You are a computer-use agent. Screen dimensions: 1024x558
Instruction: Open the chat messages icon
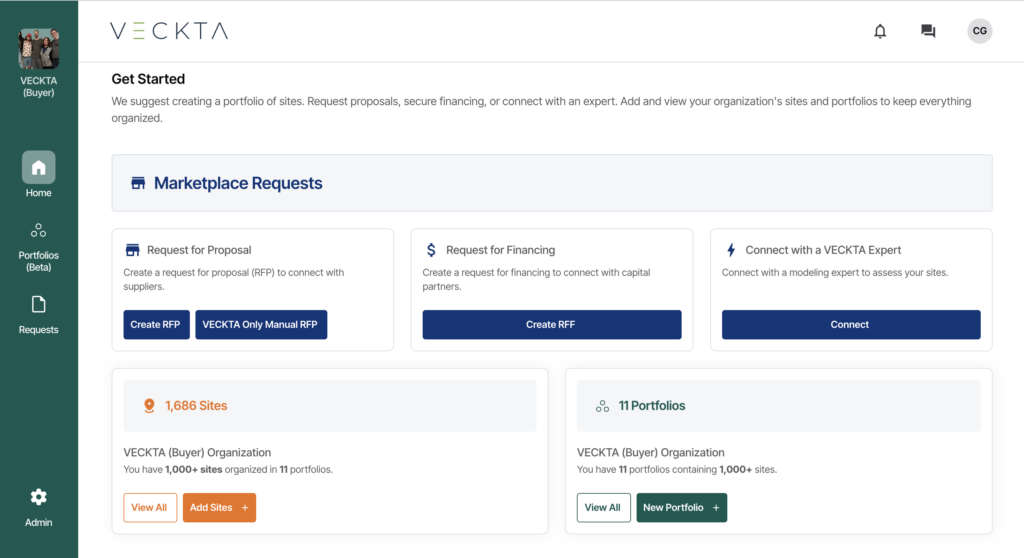coord(928,31)
